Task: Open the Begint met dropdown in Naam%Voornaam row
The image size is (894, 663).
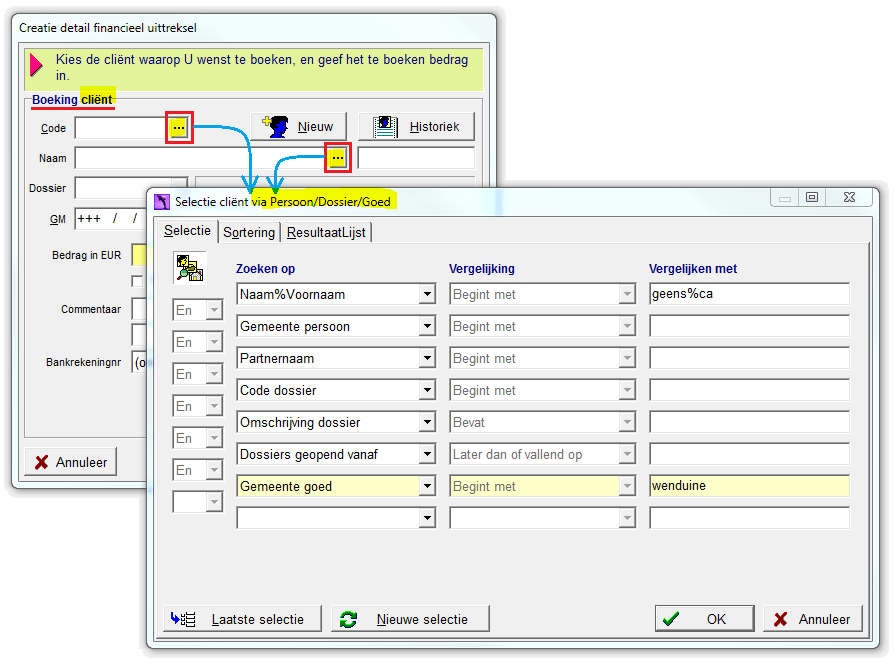Action: pos(627,294)
